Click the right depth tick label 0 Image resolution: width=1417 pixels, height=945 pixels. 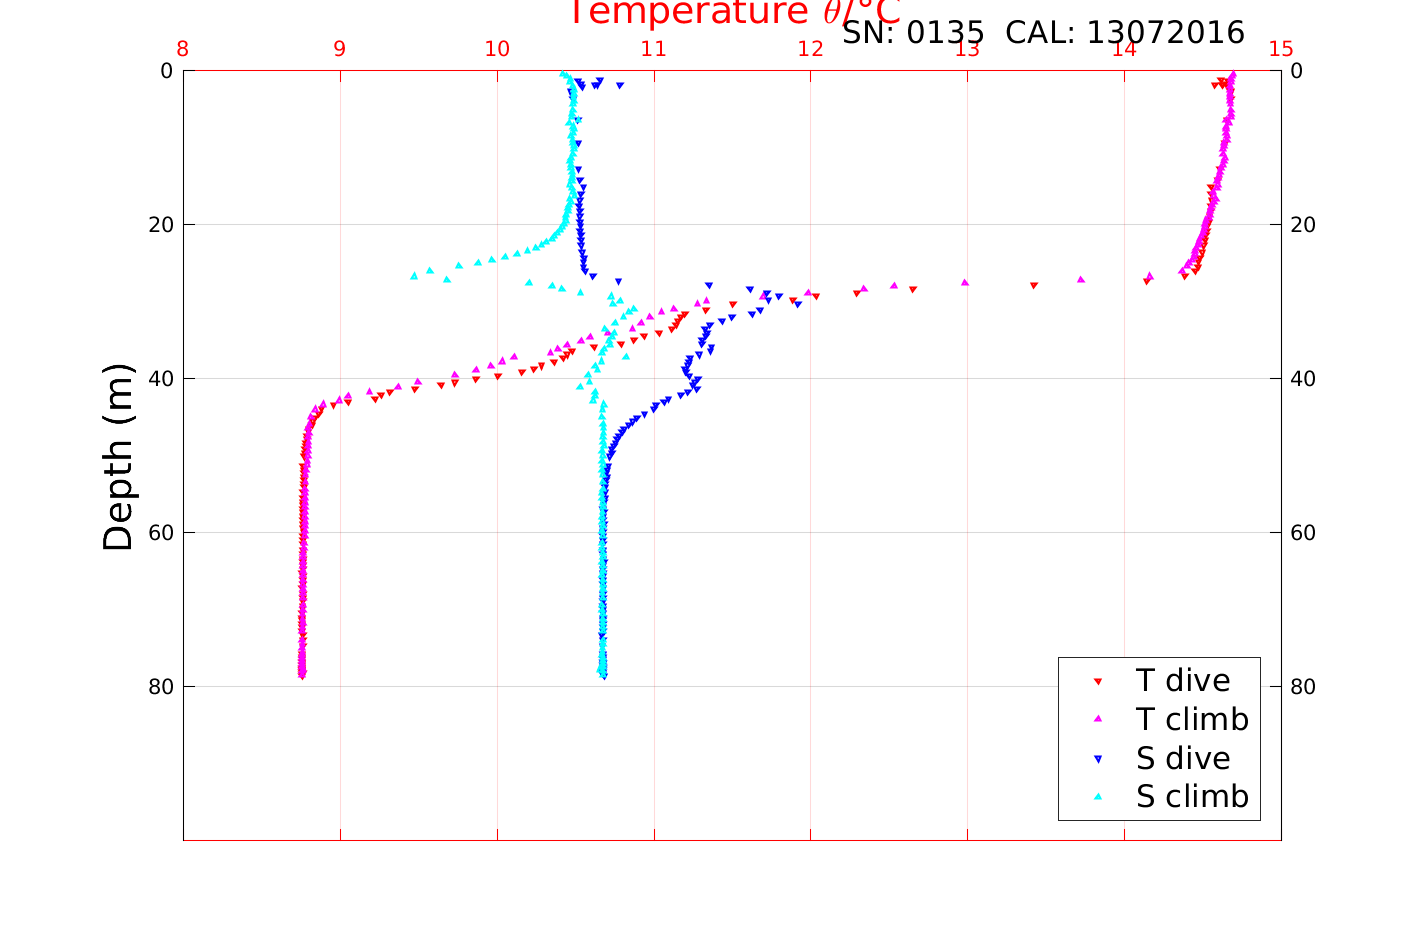coord(1297,71)
